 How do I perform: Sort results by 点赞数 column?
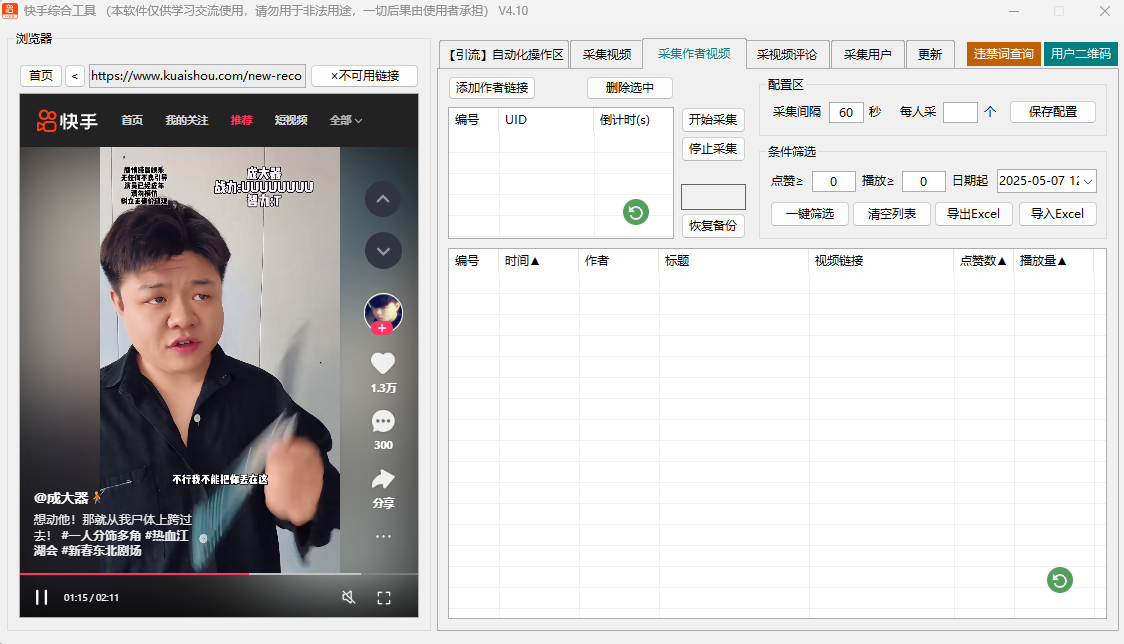983,261
